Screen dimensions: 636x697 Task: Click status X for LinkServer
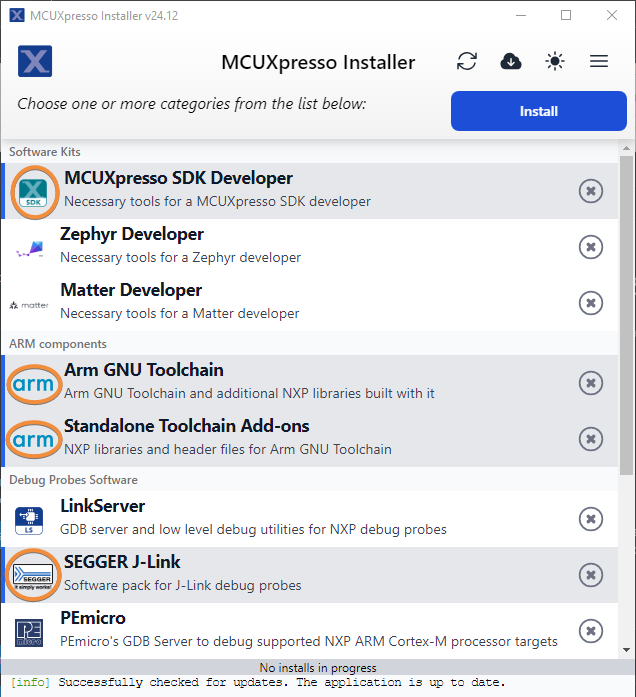(591, 519)
